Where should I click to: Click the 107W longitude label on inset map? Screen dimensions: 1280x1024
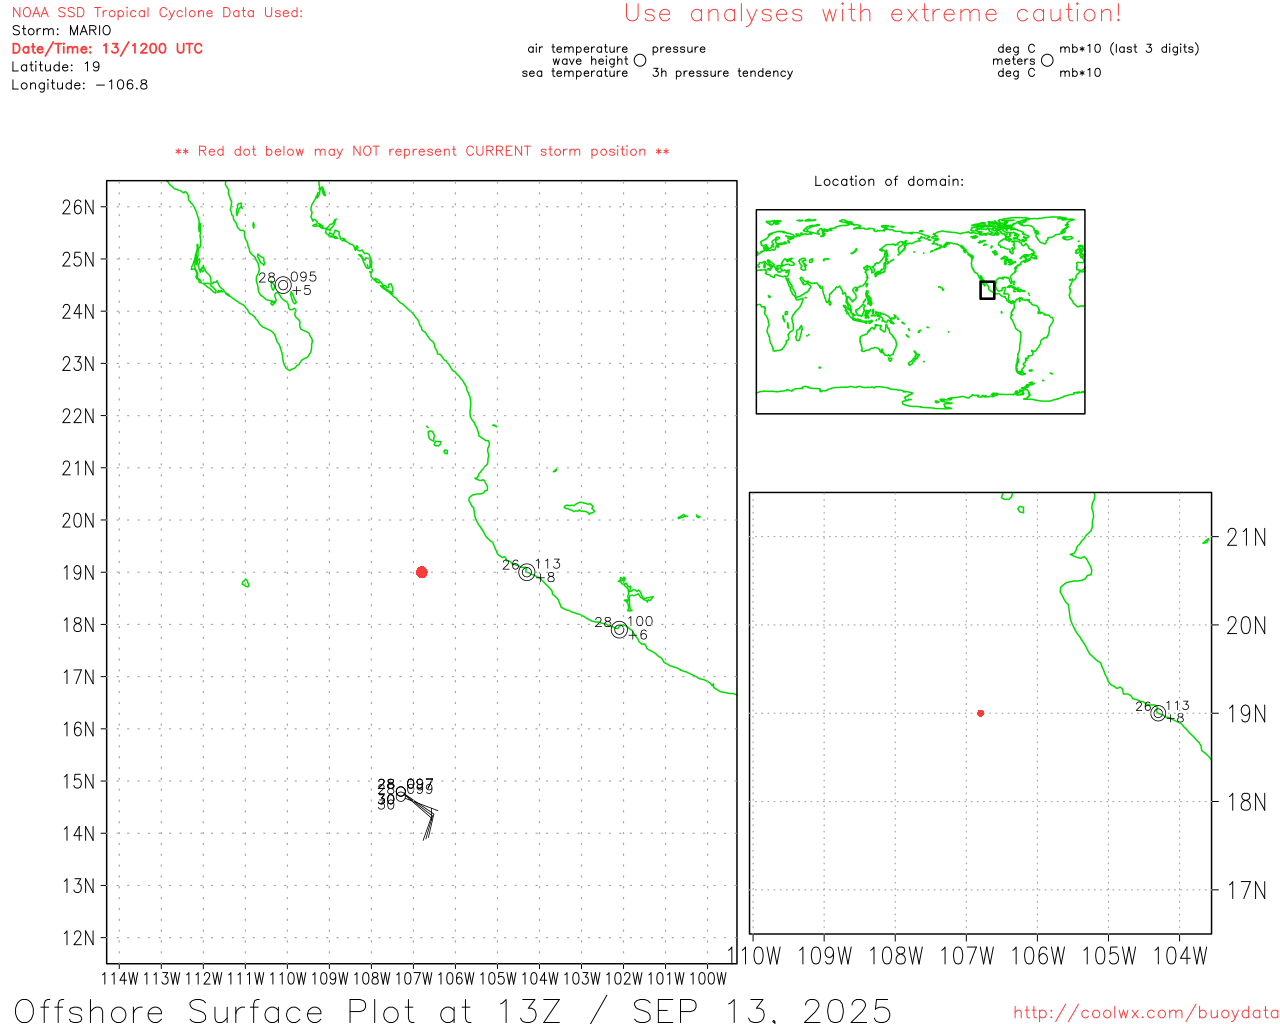coord(967,956)
